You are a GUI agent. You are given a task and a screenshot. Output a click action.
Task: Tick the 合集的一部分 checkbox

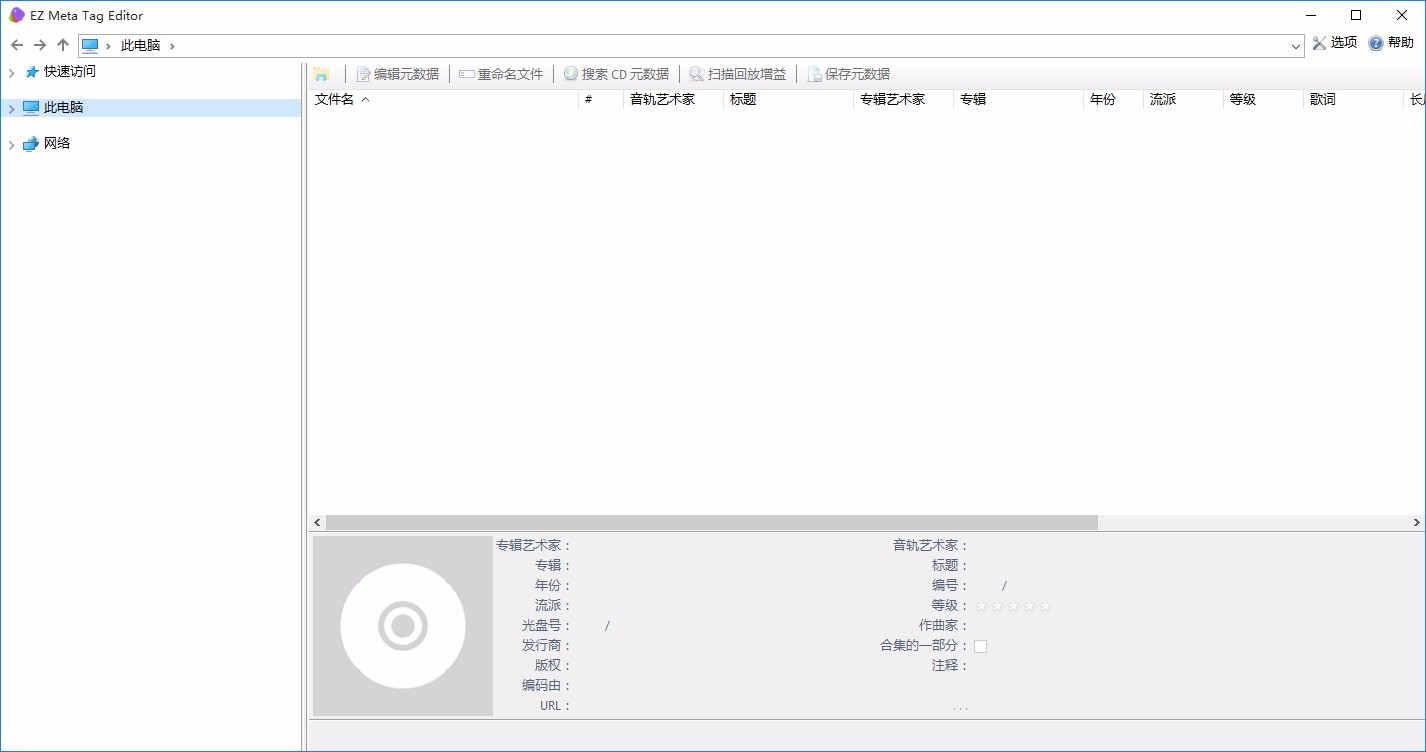(981, 646)
